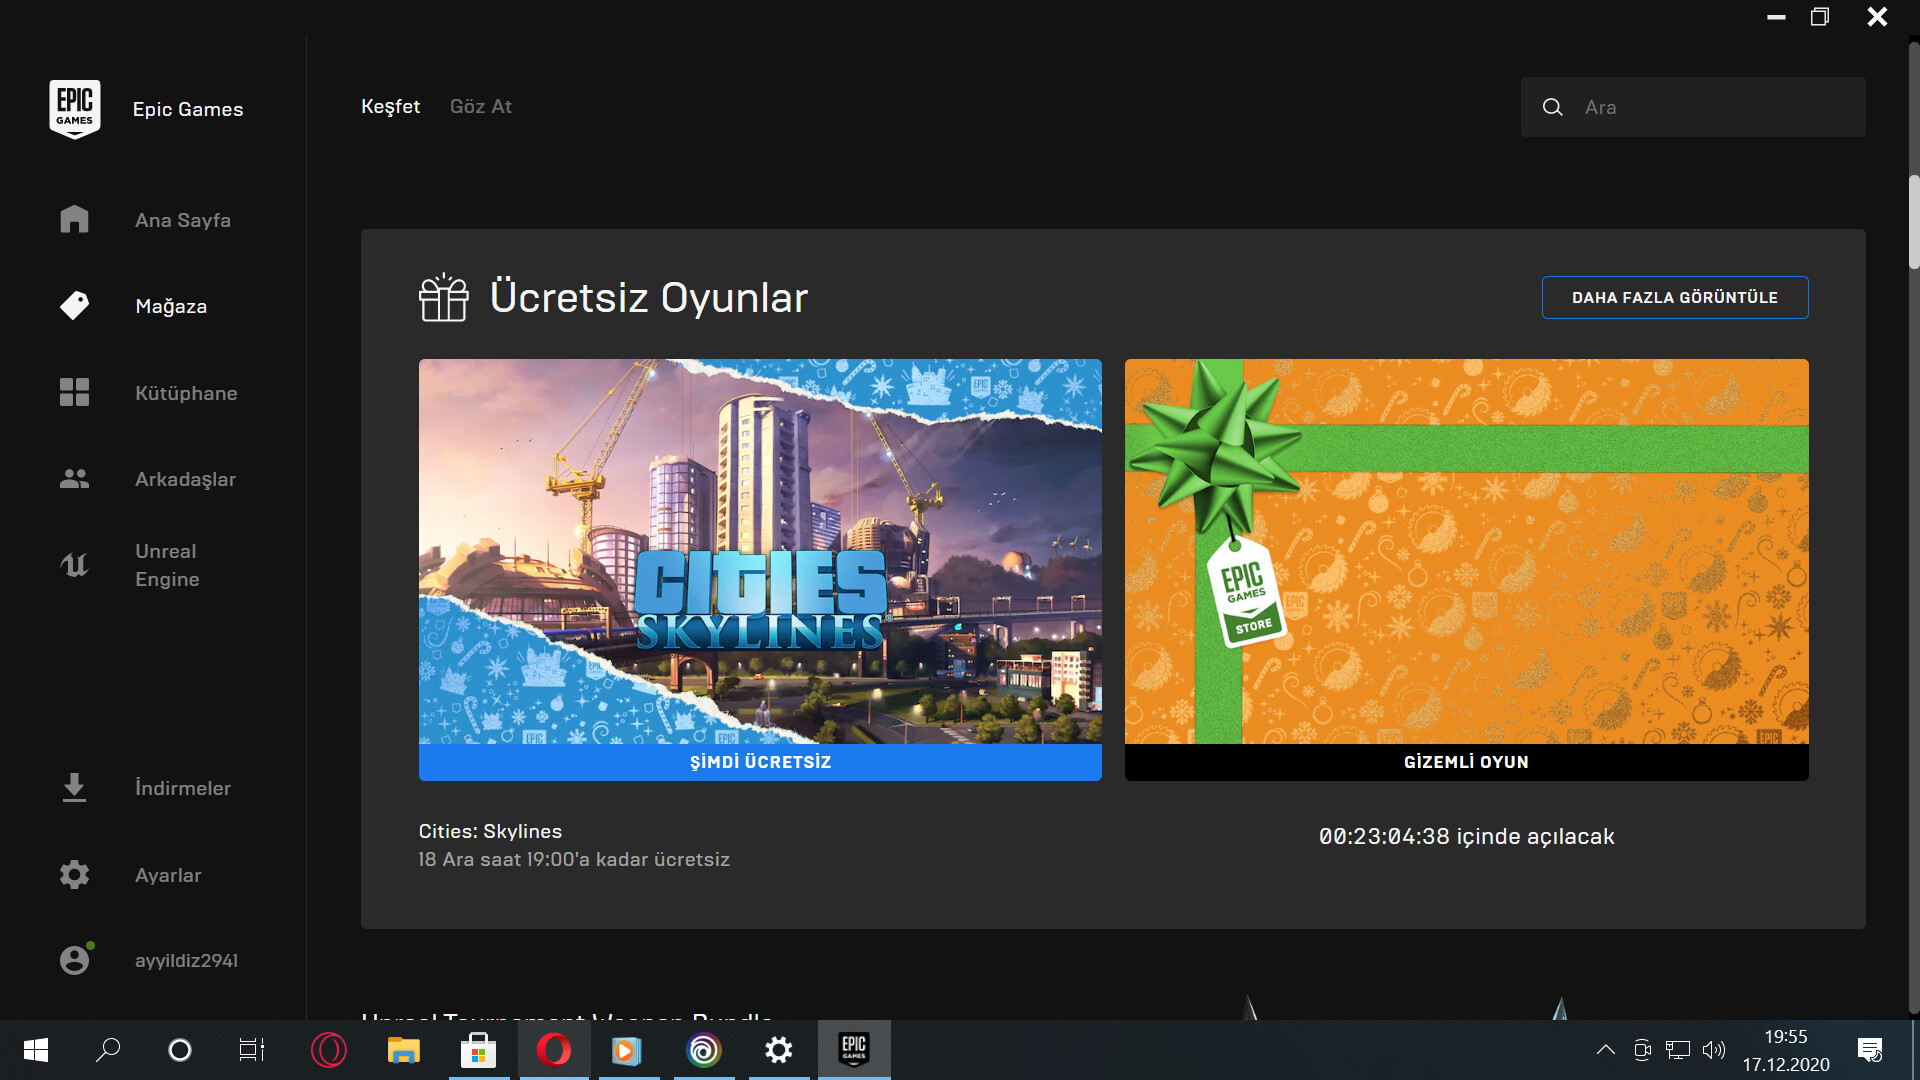Click the ayyildiz2941 profile avatar icon
Image resolution: width=1920 pixels, height=1080 pixels.
[75, 960]
